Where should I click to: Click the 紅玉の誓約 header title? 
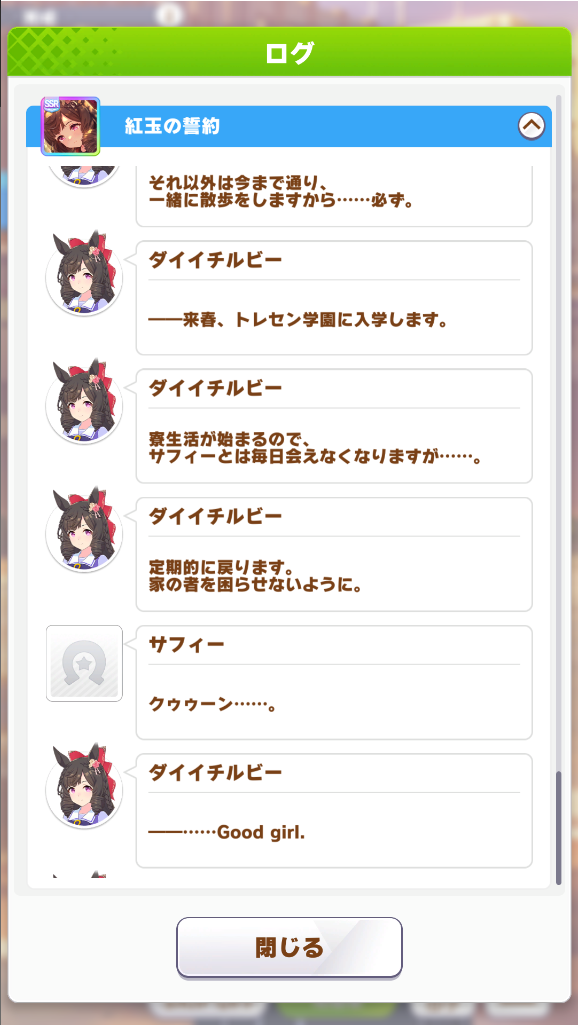(172, 127)
